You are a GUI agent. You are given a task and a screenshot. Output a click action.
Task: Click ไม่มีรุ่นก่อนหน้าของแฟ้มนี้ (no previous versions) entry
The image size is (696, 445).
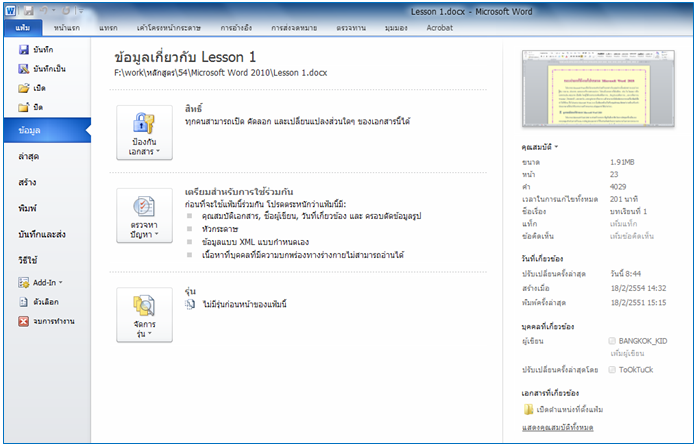tap(244, 304)
